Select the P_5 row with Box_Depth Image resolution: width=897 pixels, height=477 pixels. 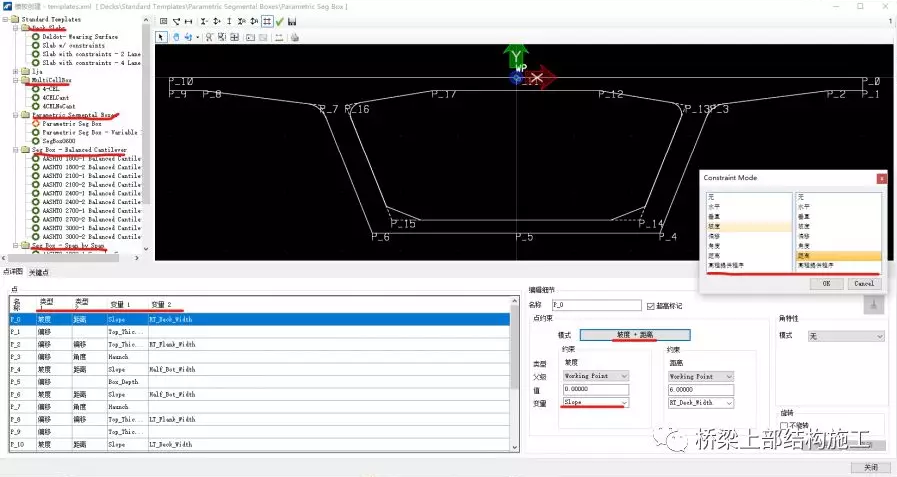pos(260,381)
